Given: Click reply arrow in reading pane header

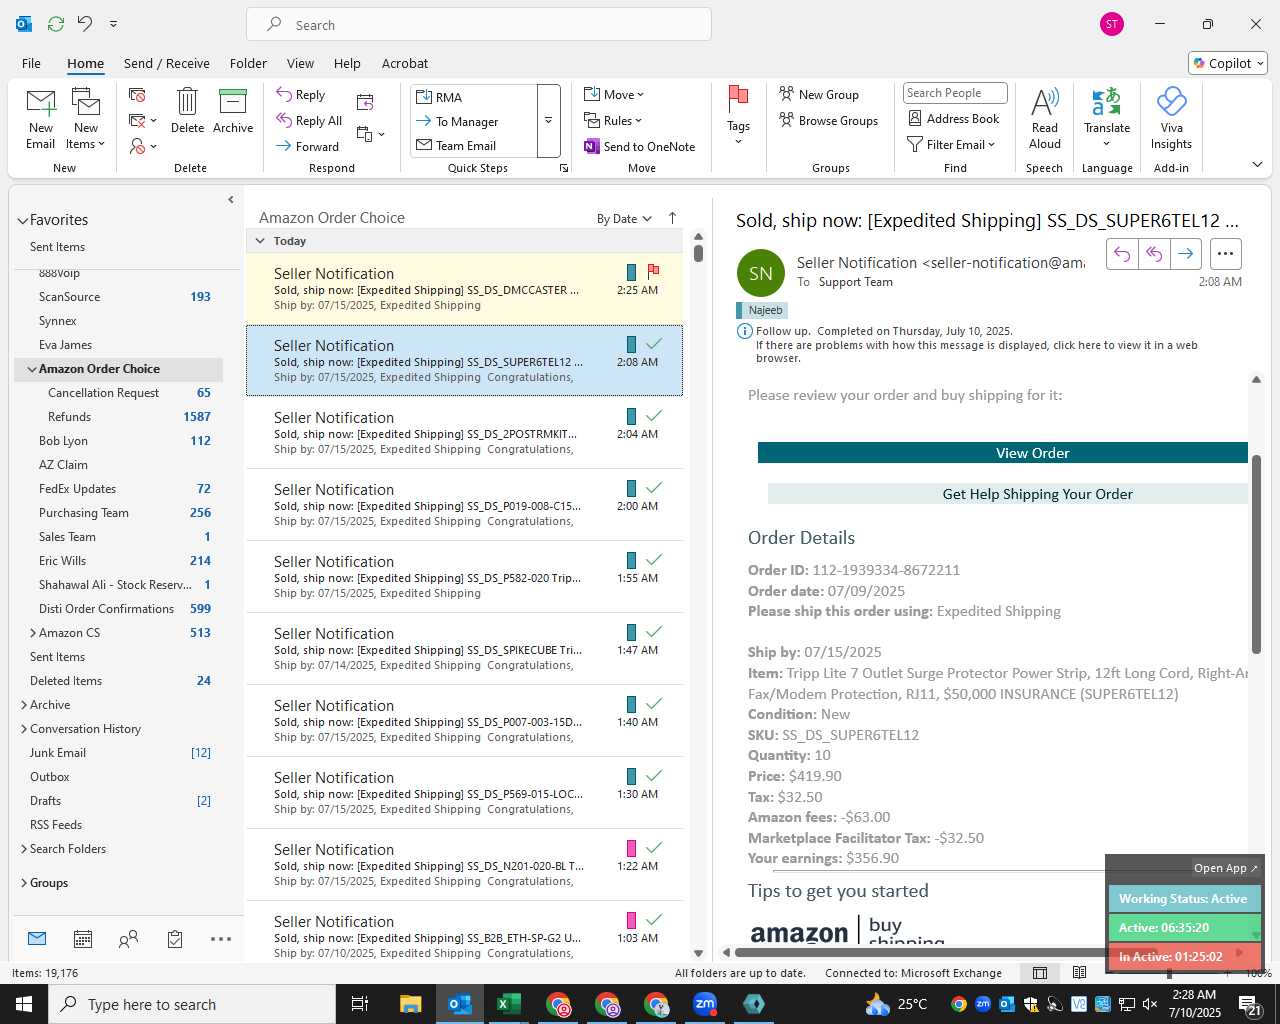Looking at the screenshot, I should [1122, 254].
